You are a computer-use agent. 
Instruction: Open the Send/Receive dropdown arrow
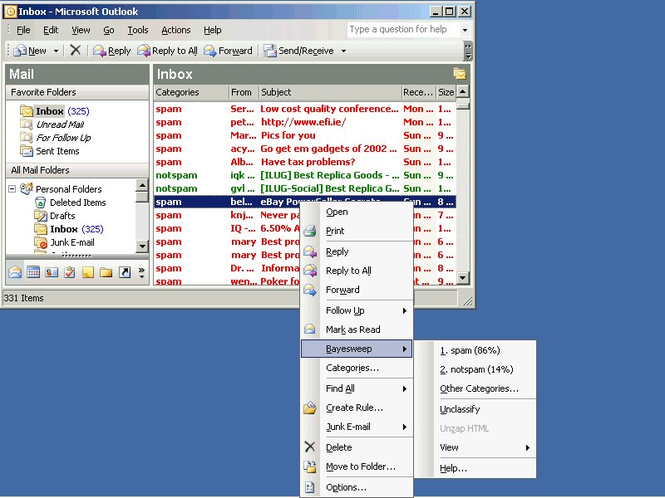click(x=344, y=51)
